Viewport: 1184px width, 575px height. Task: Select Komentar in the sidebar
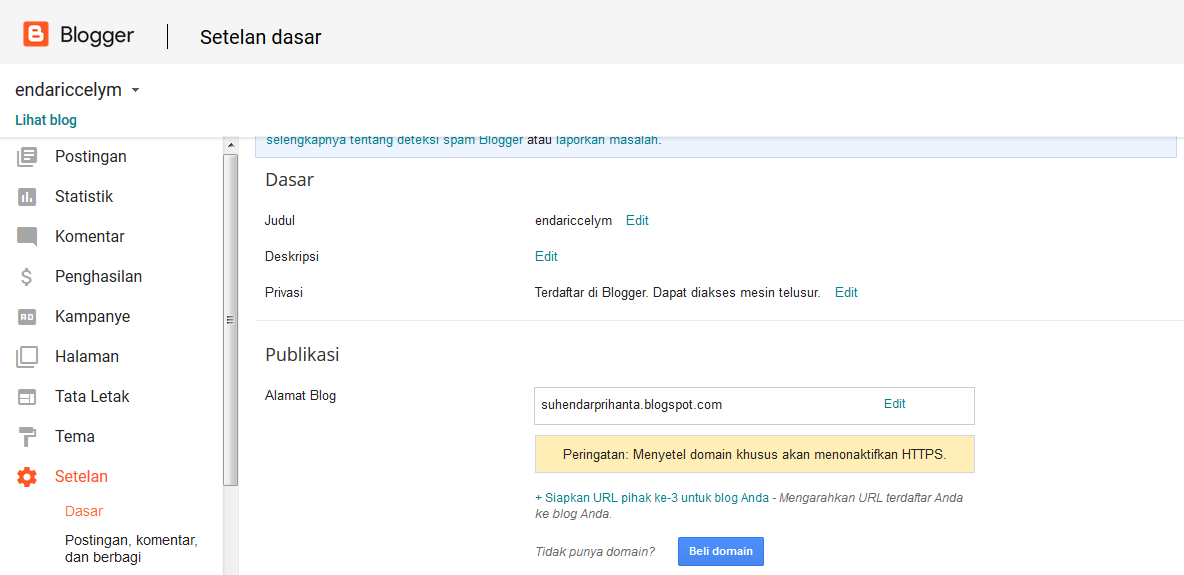tap(90, 236)
